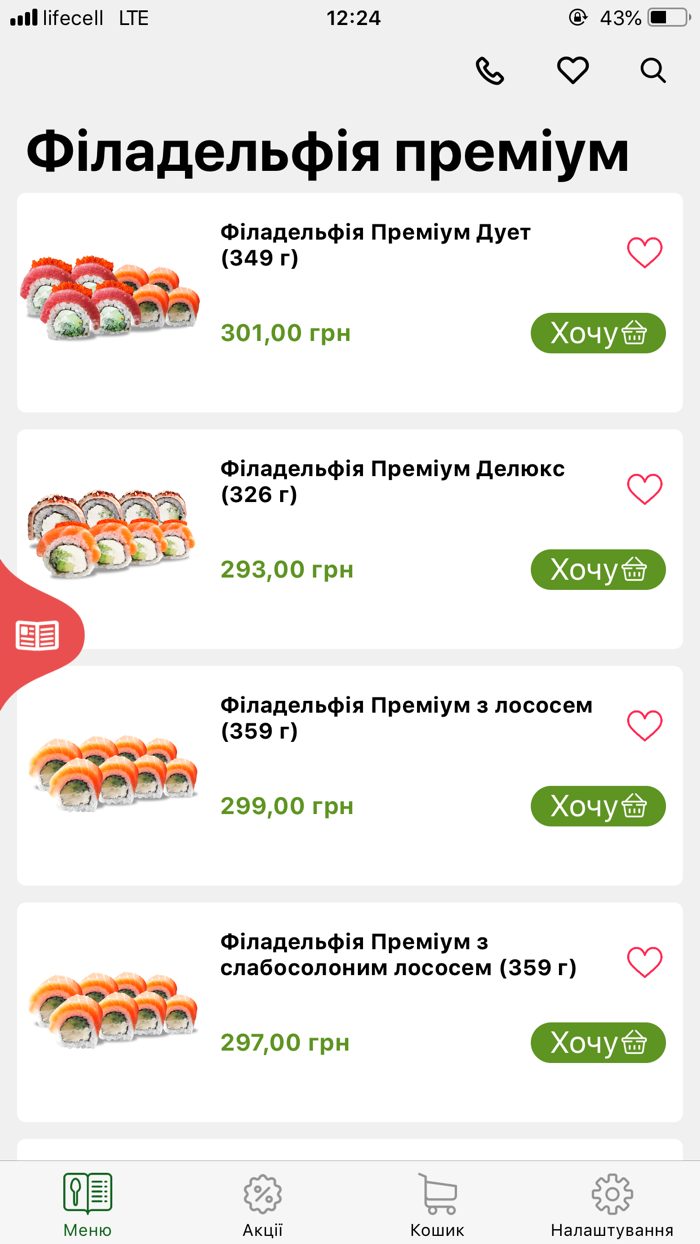This screenshot has width=700, height=1244.
Task: Open Акції via the percent gear icon
Action: (x=261, y=1192)
